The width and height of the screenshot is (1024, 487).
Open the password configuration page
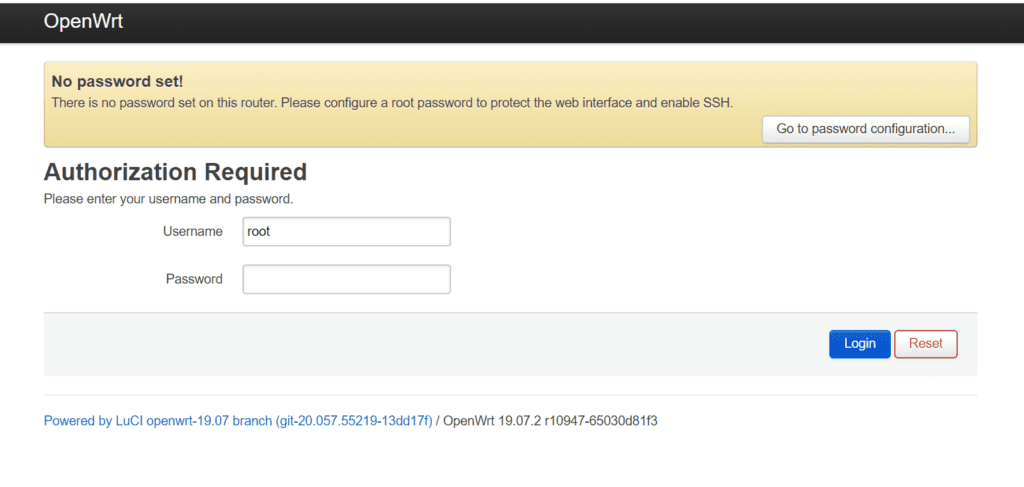865,129
